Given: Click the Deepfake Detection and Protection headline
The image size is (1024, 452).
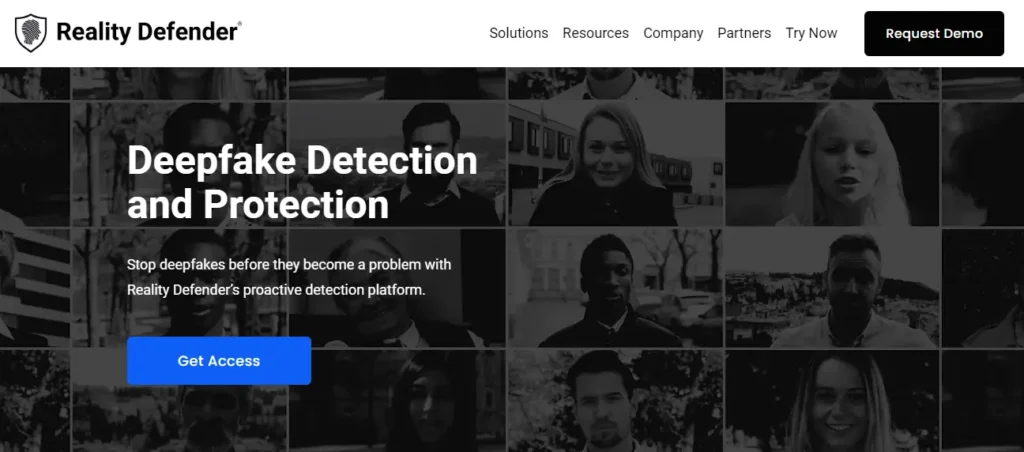Looking at the screenshot, I should tap(302, 182).
